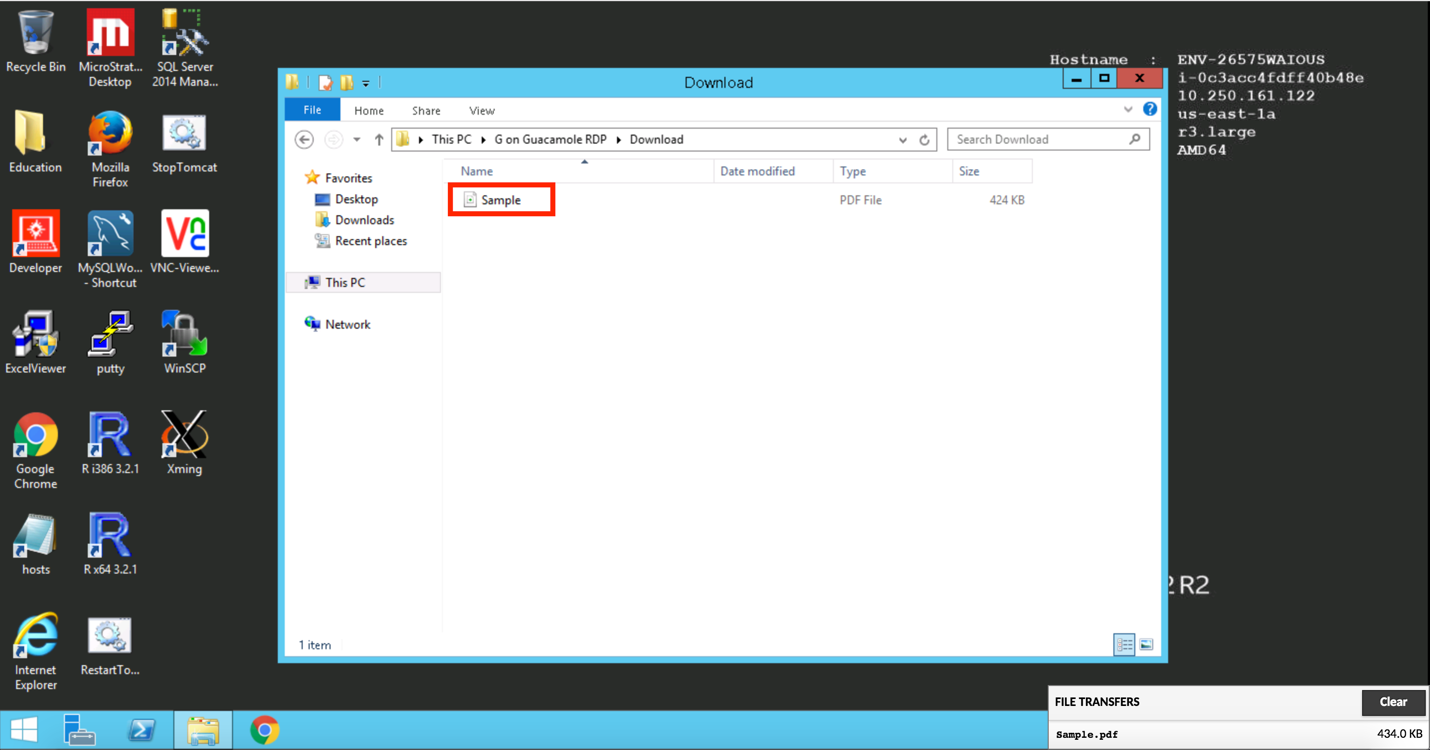This screenshot has width=1430, height=750.
Task: Clear the file transfers list
Action: [1393, 702]
